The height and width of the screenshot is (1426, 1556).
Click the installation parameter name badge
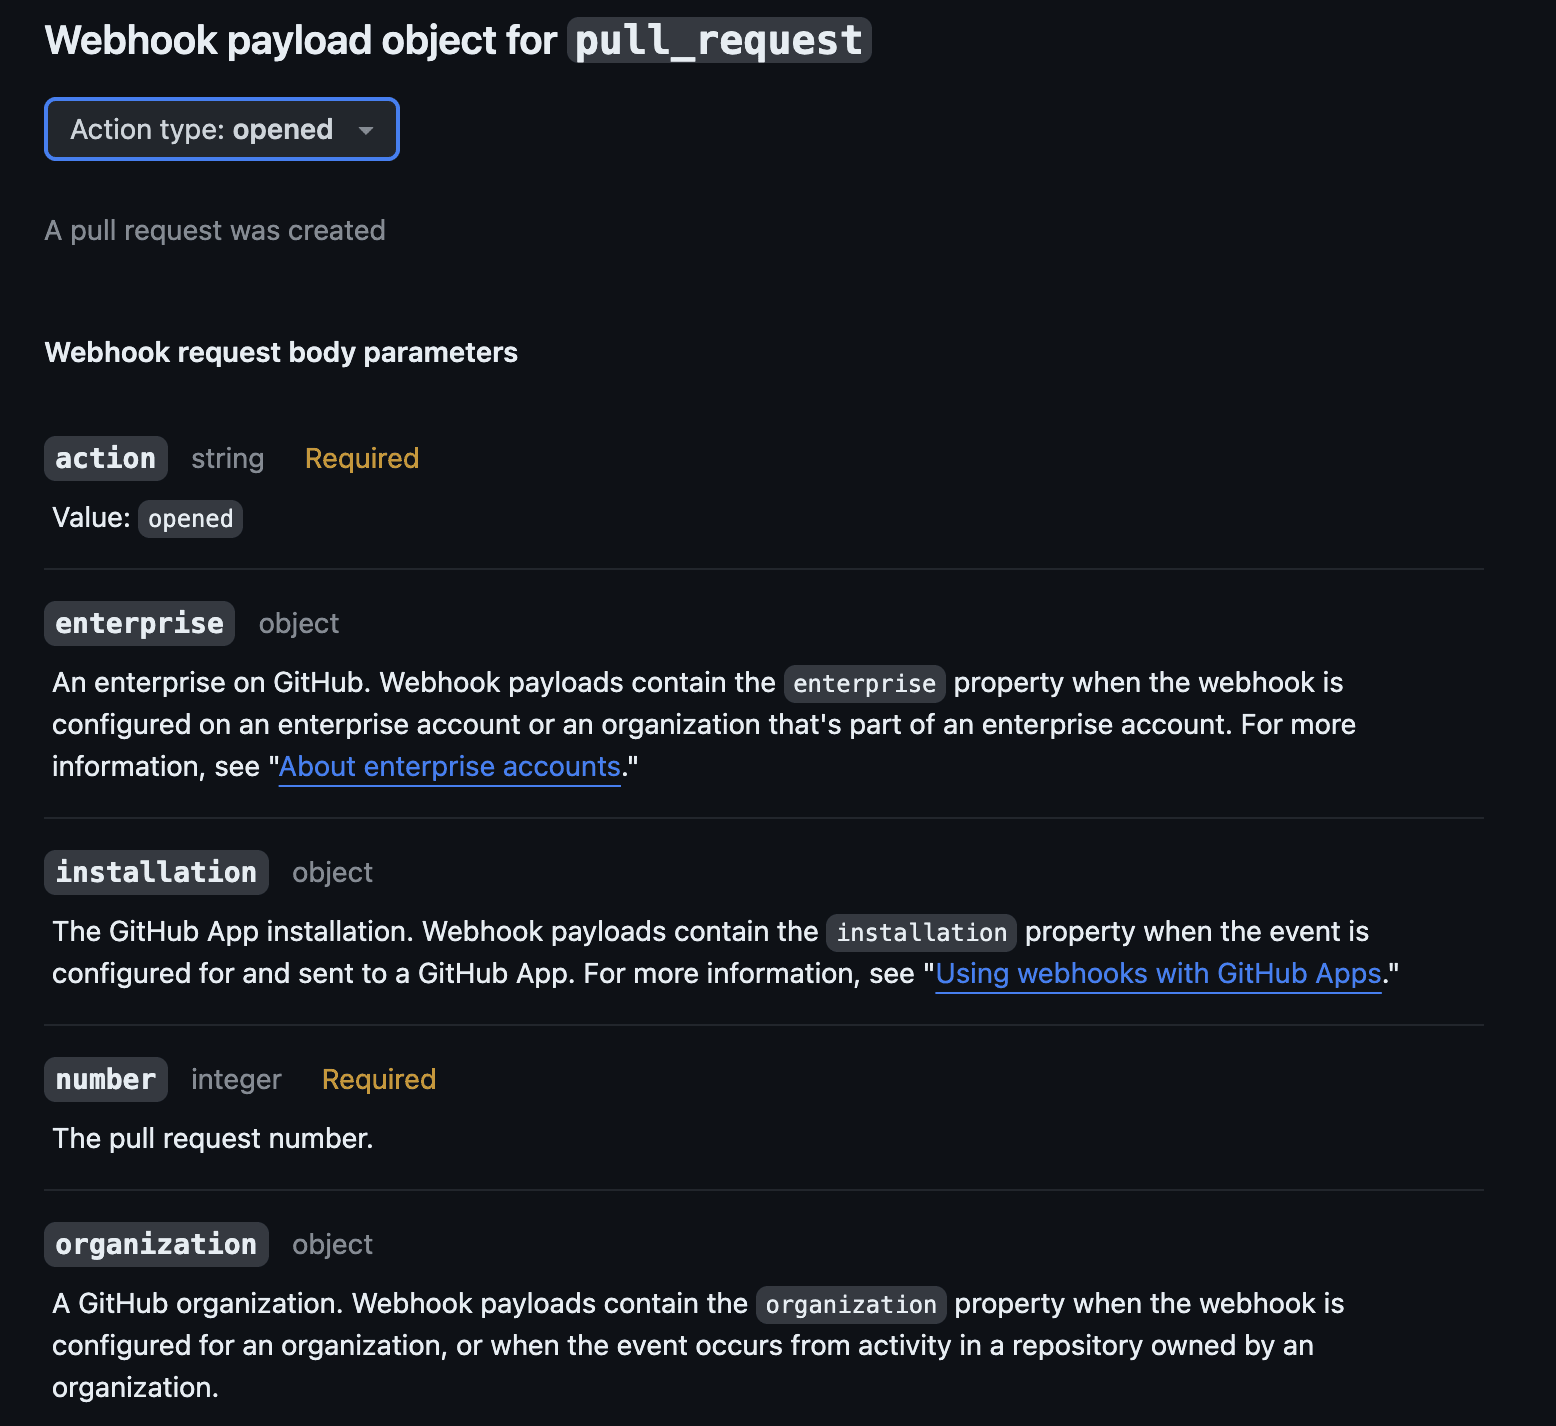[156, 873]
